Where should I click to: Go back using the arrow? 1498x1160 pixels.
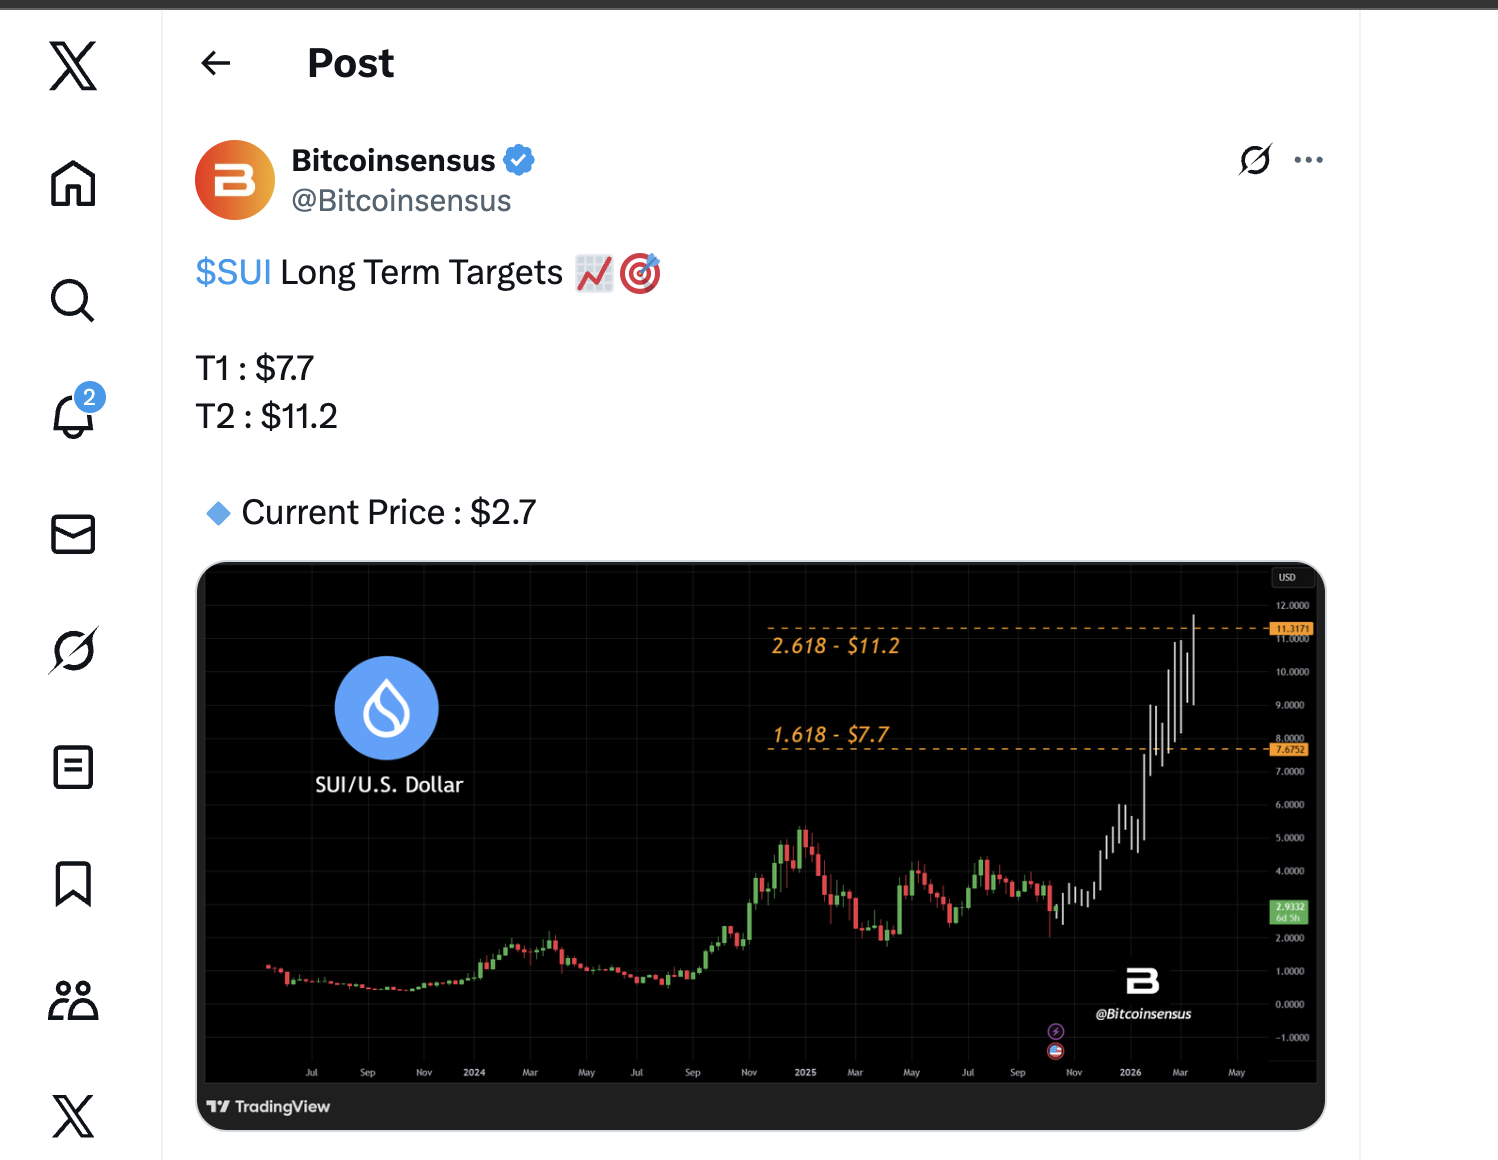click(x=216, y=64)
